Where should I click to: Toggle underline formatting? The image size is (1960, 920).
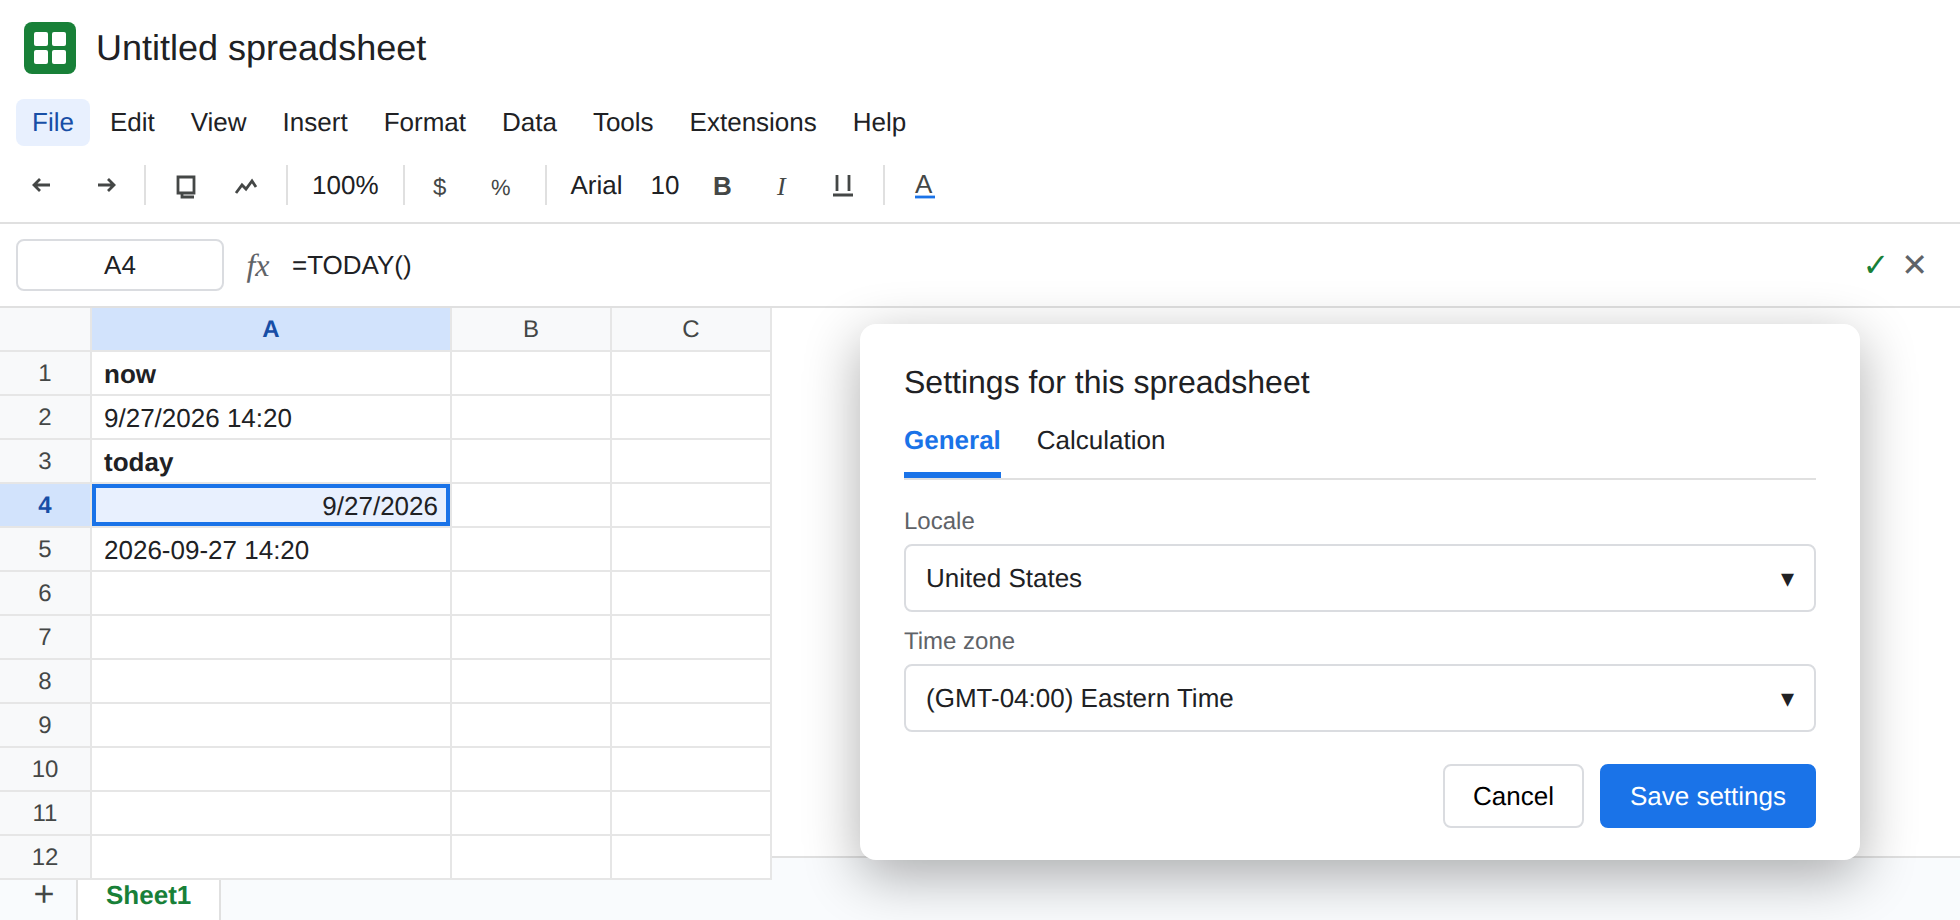tap(843, 186)
